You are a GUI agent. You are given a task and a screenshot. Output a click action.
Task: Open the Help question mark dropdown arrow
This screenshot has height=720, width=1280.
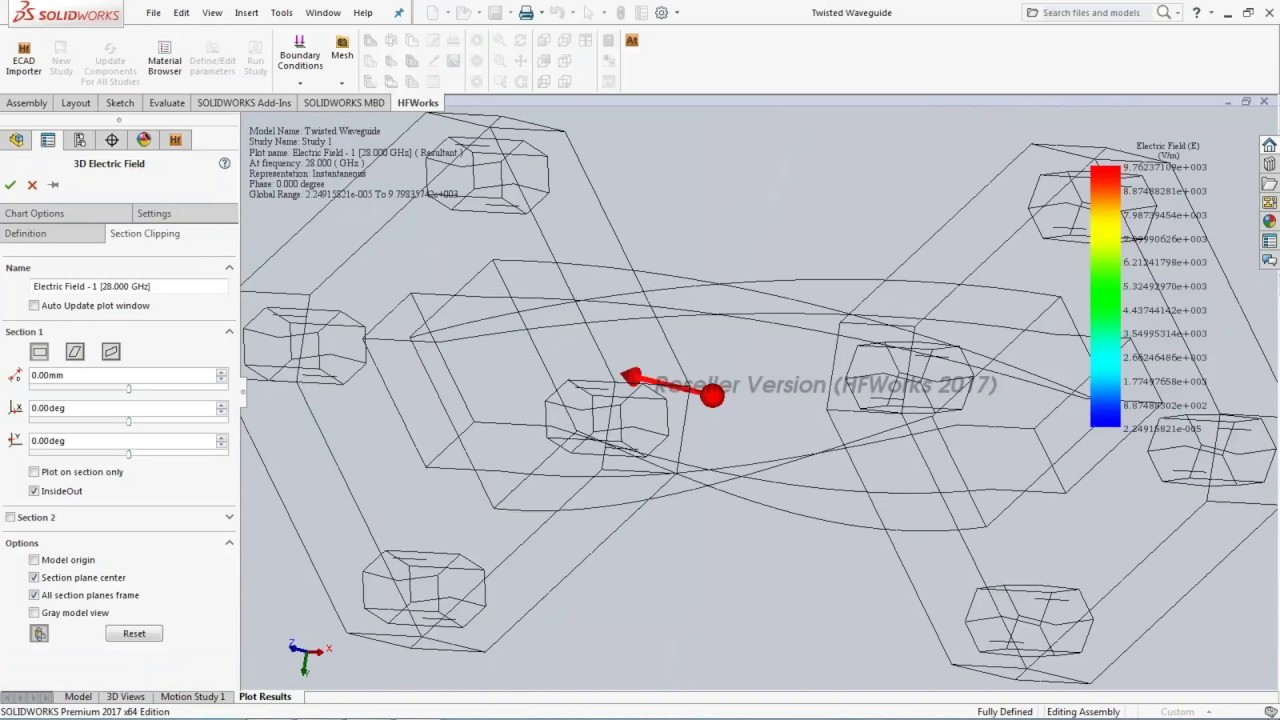1211,13
